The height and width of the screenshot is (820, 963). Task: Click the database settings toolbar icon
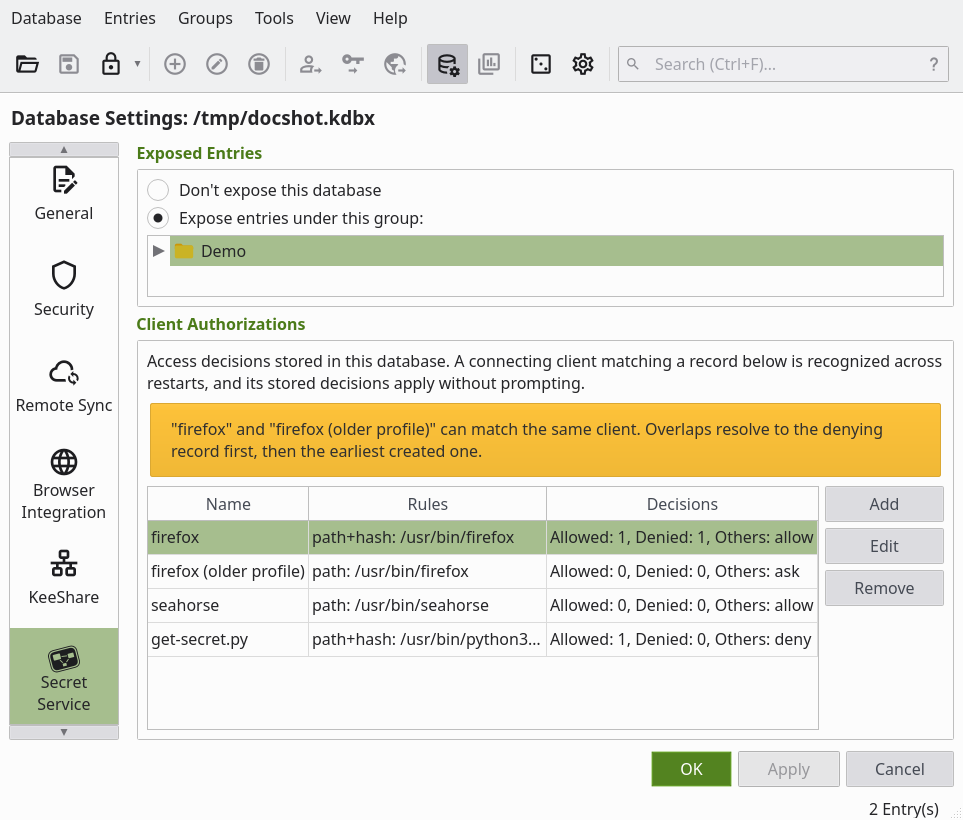point(447,64)
